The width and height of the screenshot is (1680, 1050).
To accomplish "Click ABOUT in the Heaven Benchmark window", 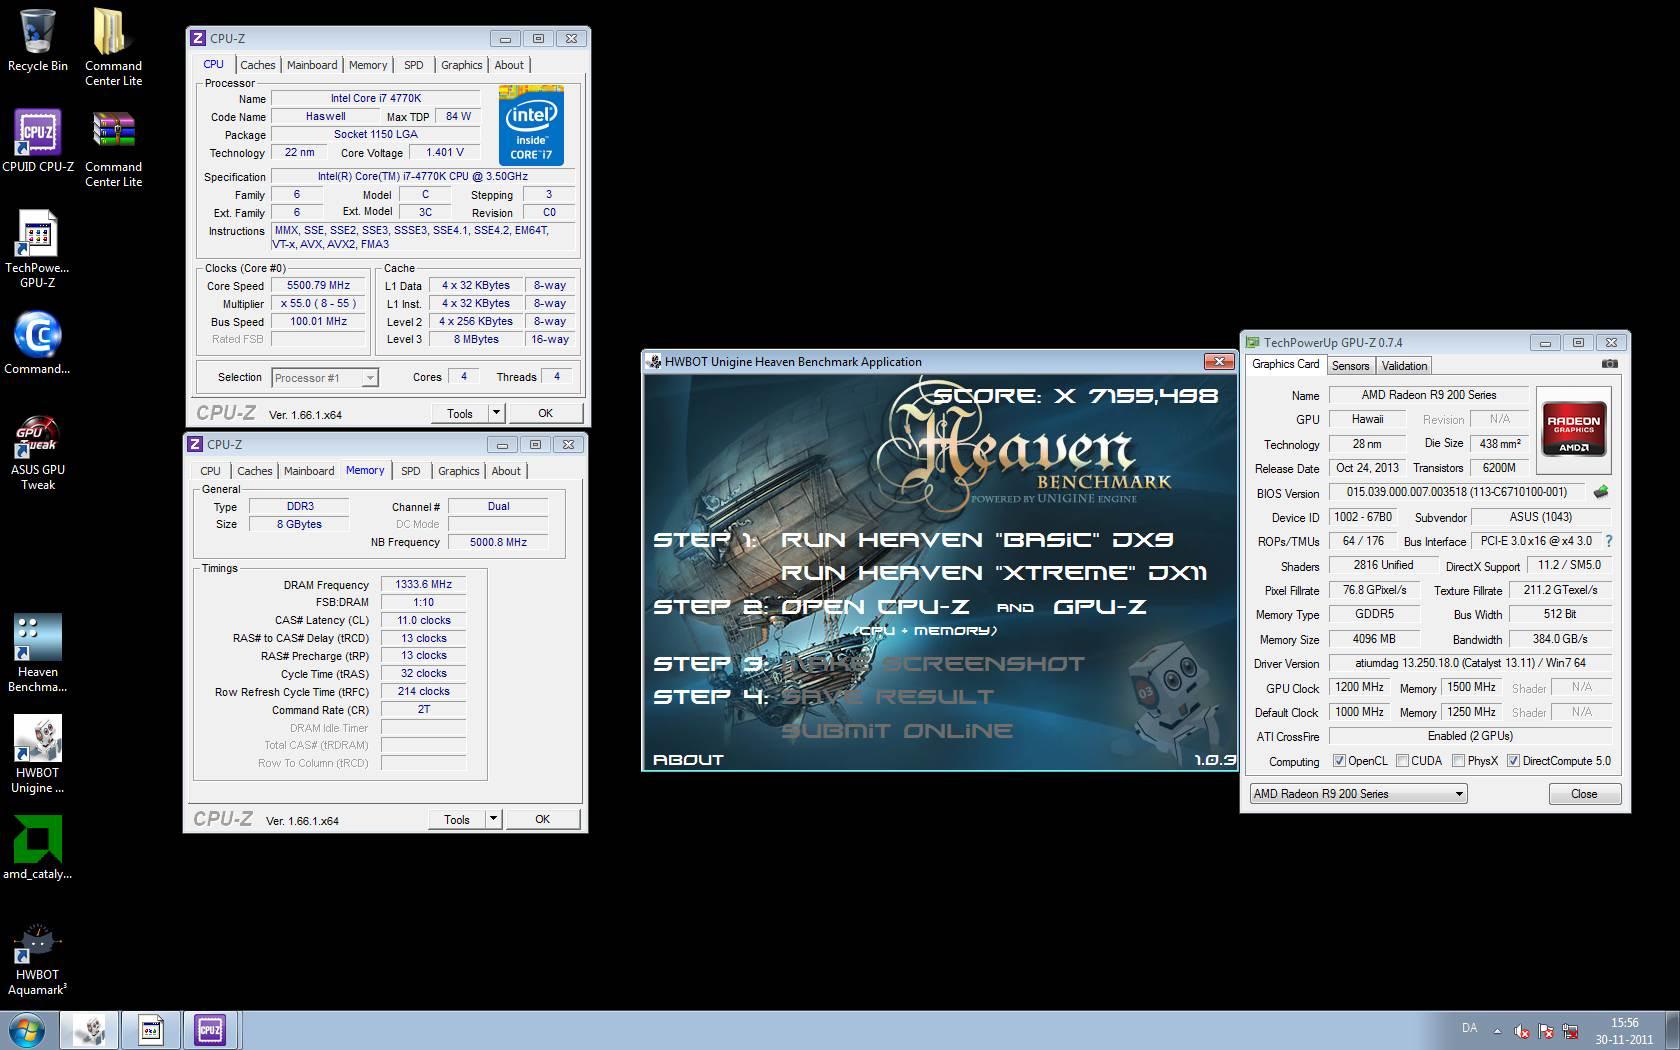I will (688, 760).
